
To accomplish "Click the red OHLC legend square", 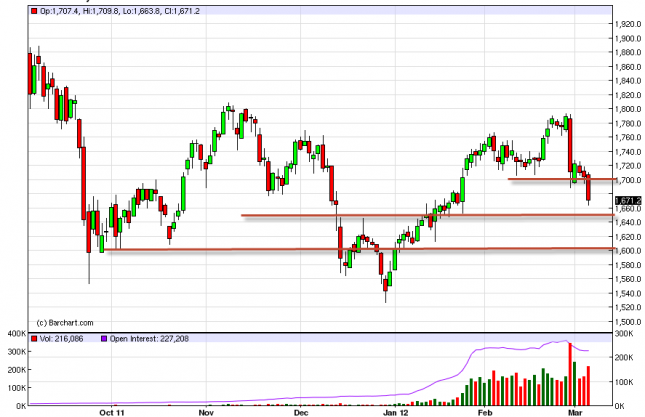I will pyautogui.click(x=34, y=11).
